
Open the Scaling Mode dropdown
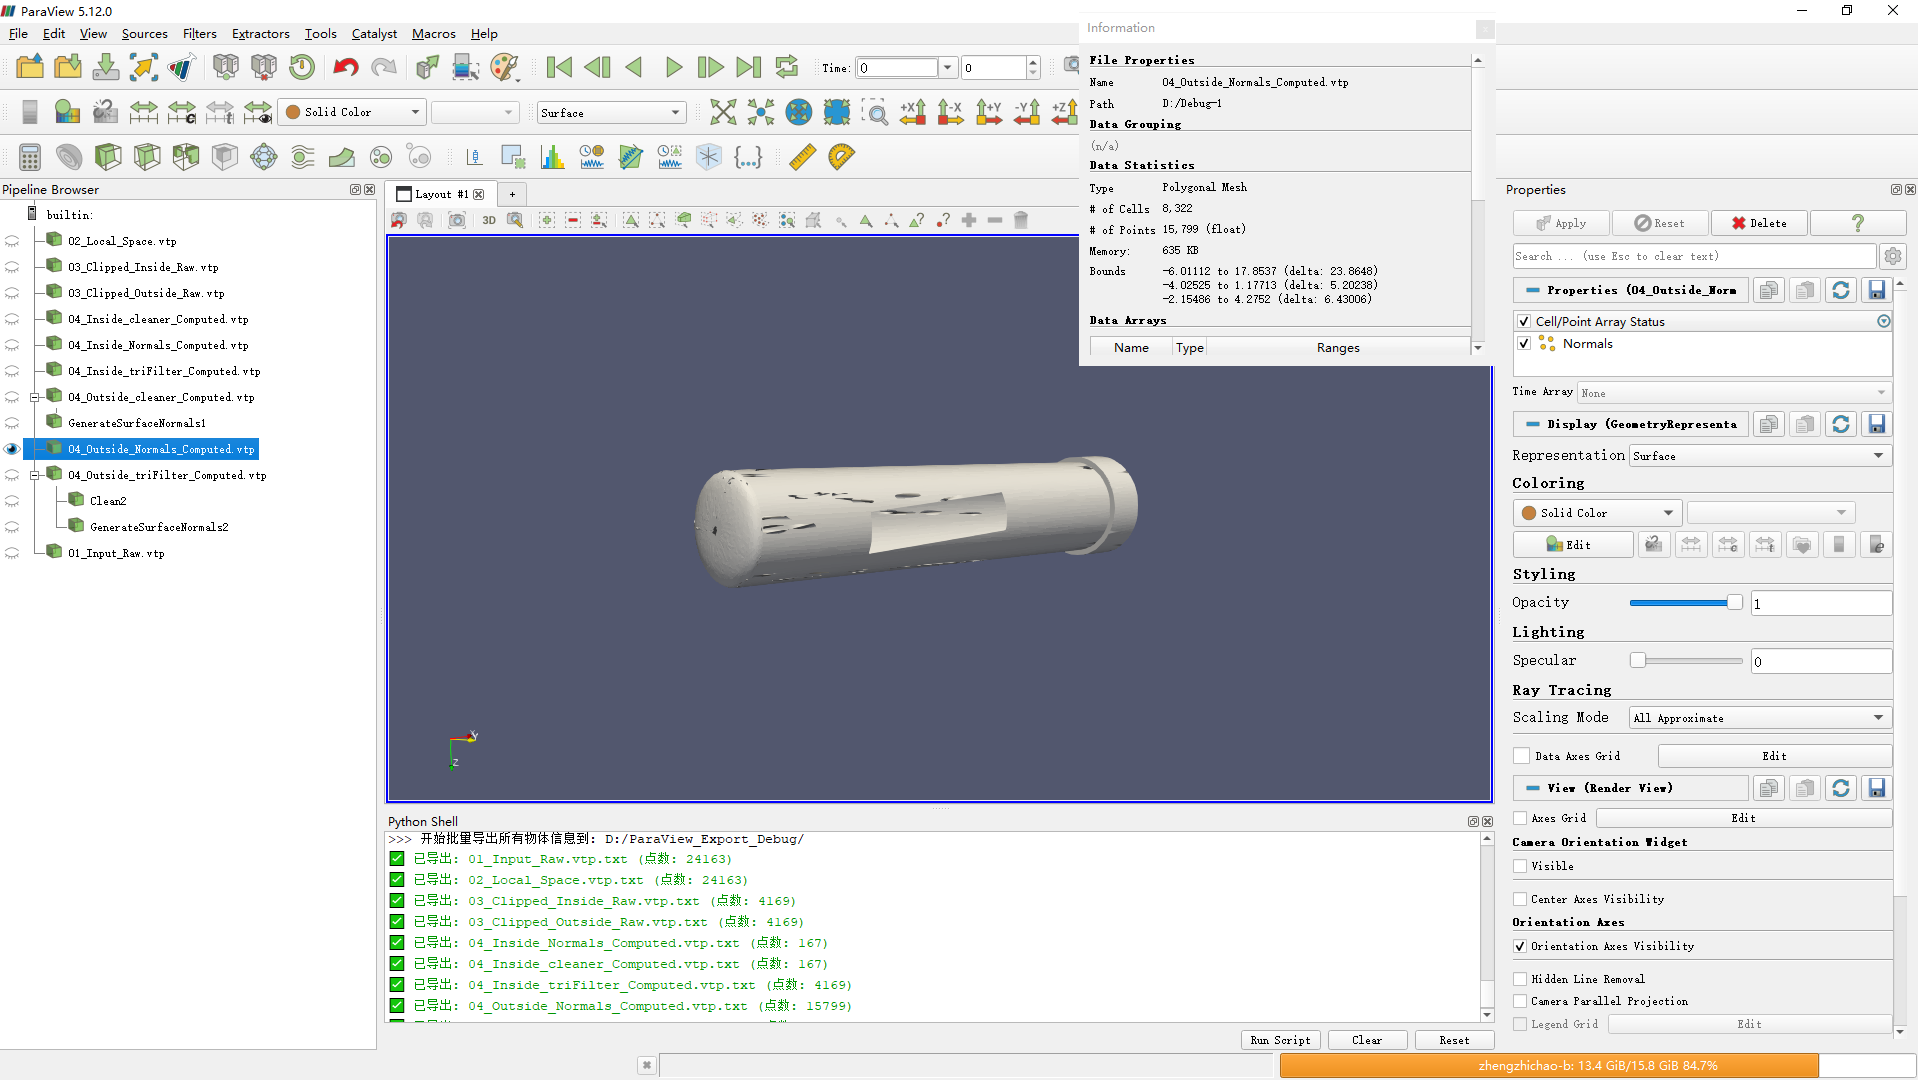point(1758,718)
